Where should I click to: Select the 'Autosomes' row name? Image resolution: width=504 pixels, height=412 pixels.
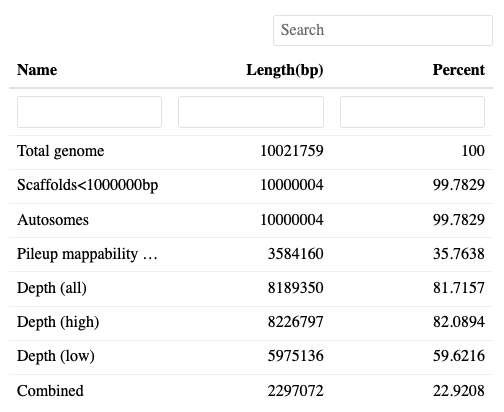tap(53, 220)
